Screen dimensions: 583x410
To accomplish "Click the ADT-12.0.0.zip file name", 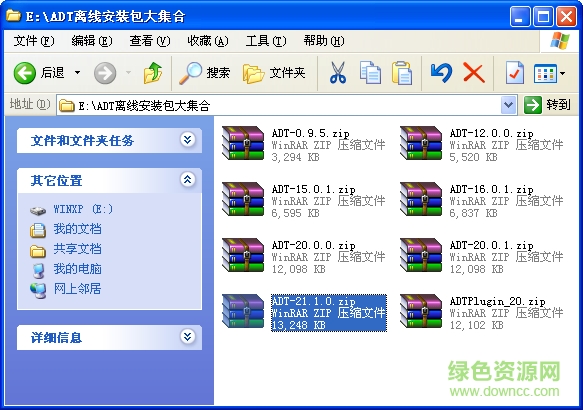I will point(492,133).
